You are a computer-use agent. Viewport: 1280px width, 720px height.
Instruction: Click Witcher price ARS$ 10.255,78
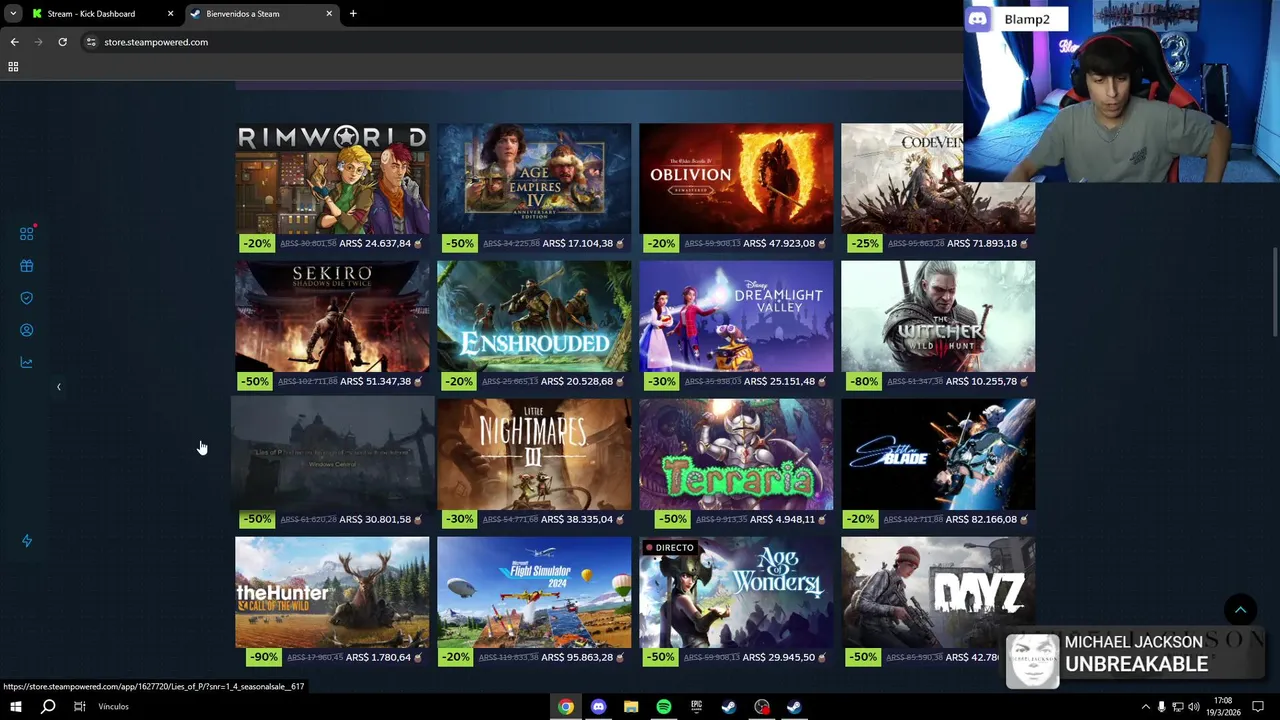click(x=982, y=381)
